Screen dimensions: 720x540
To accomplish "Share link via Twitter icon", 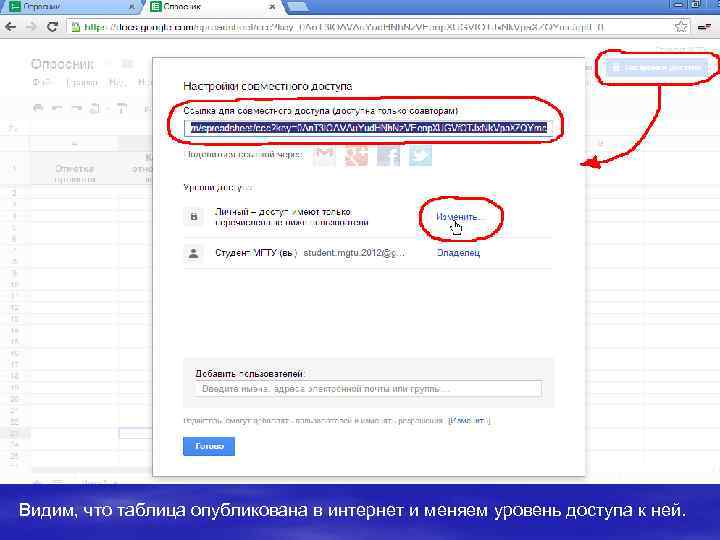I will 421,156.
